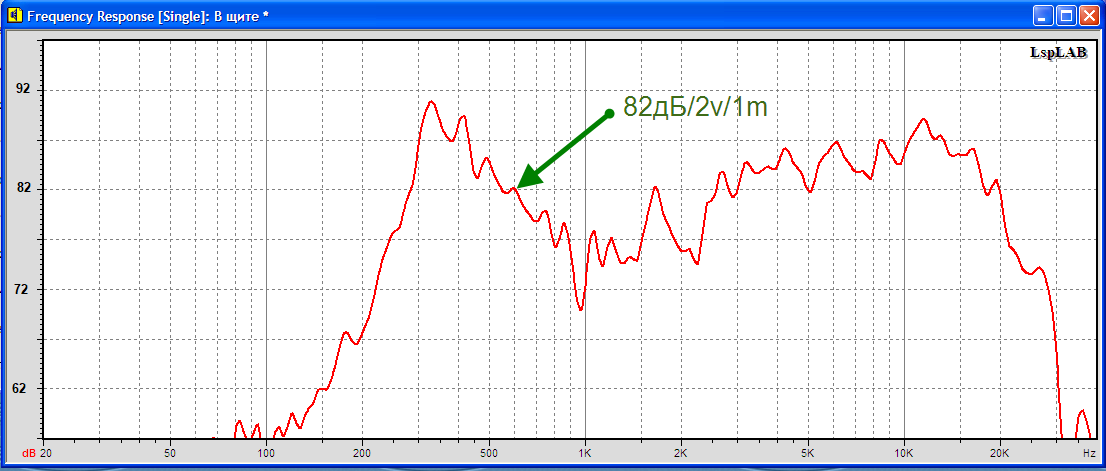This screenshot has width=1106, height=471.
Task: Click the 20K frequency axis label
Action: coord(1000,451)
